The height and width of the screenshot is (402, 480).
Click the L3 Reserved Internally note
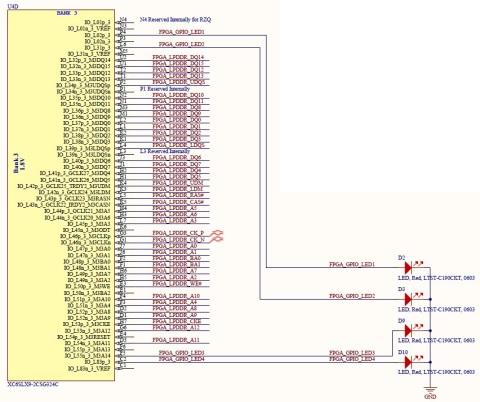point(165,151)
